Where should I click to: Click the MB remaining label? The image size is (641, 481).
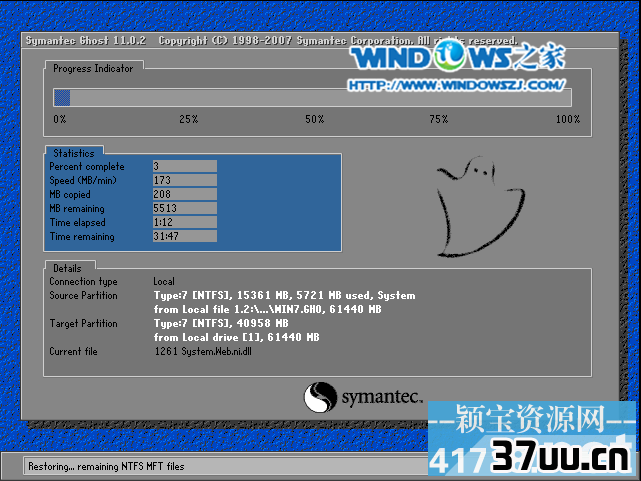[77, 208]
